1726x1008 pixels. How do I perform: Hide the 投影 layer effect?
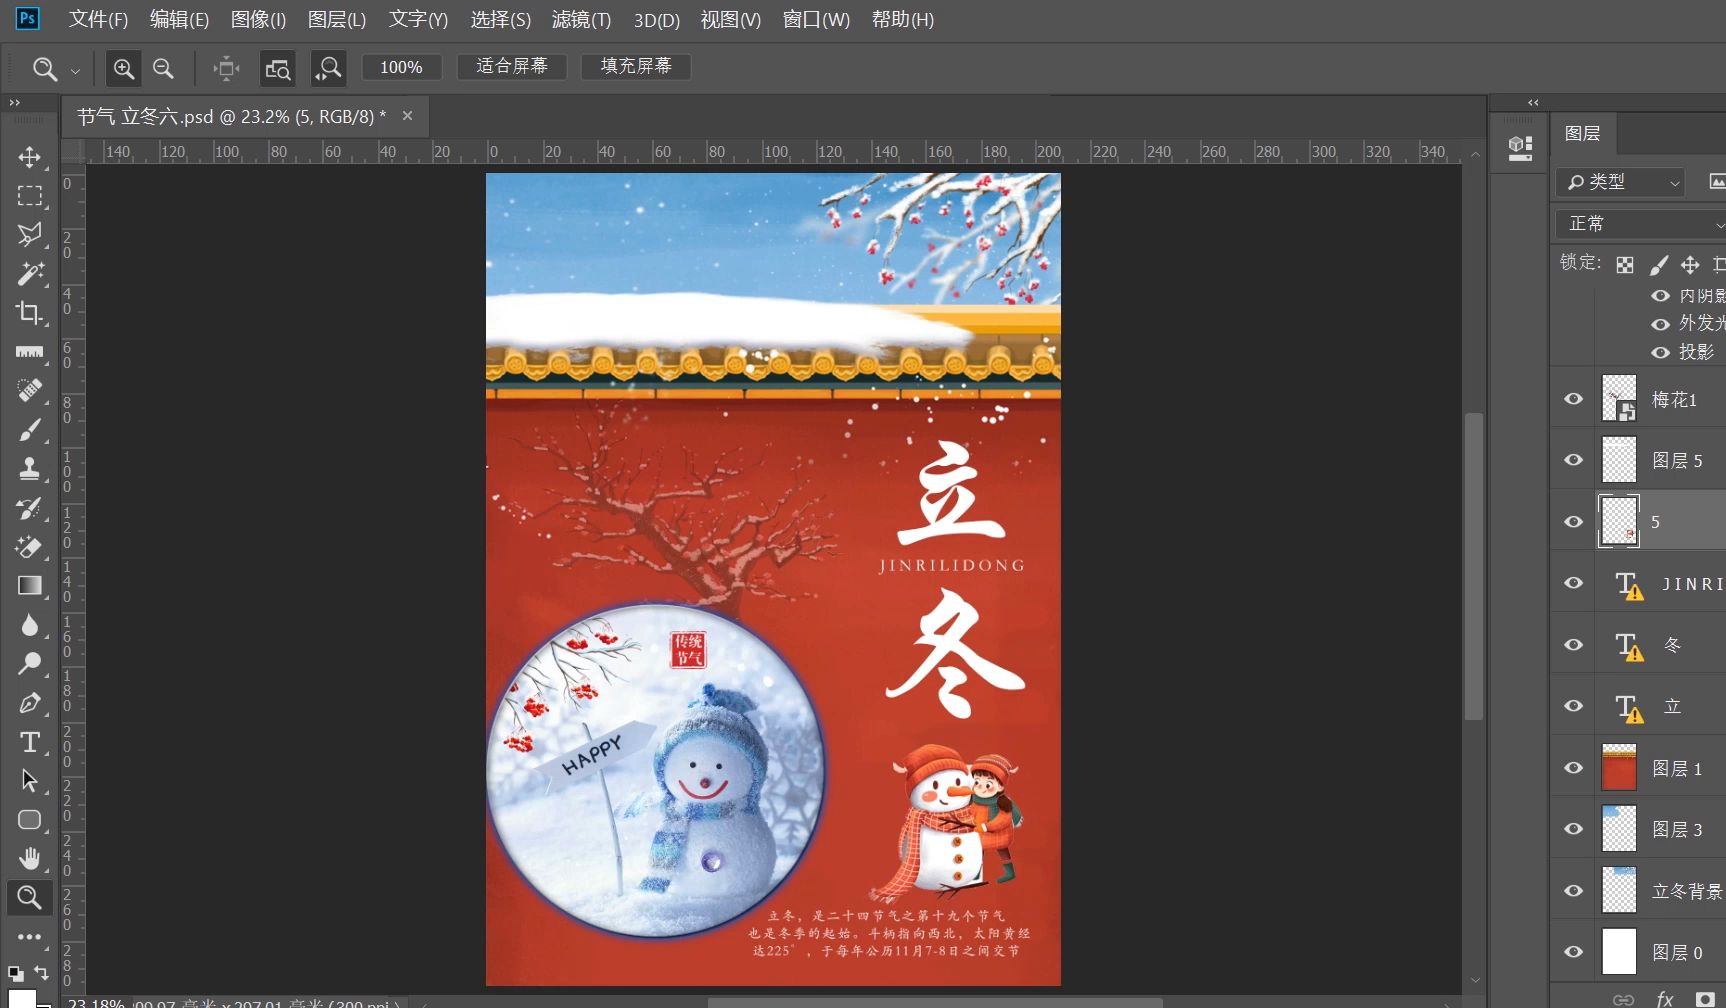1660,352
